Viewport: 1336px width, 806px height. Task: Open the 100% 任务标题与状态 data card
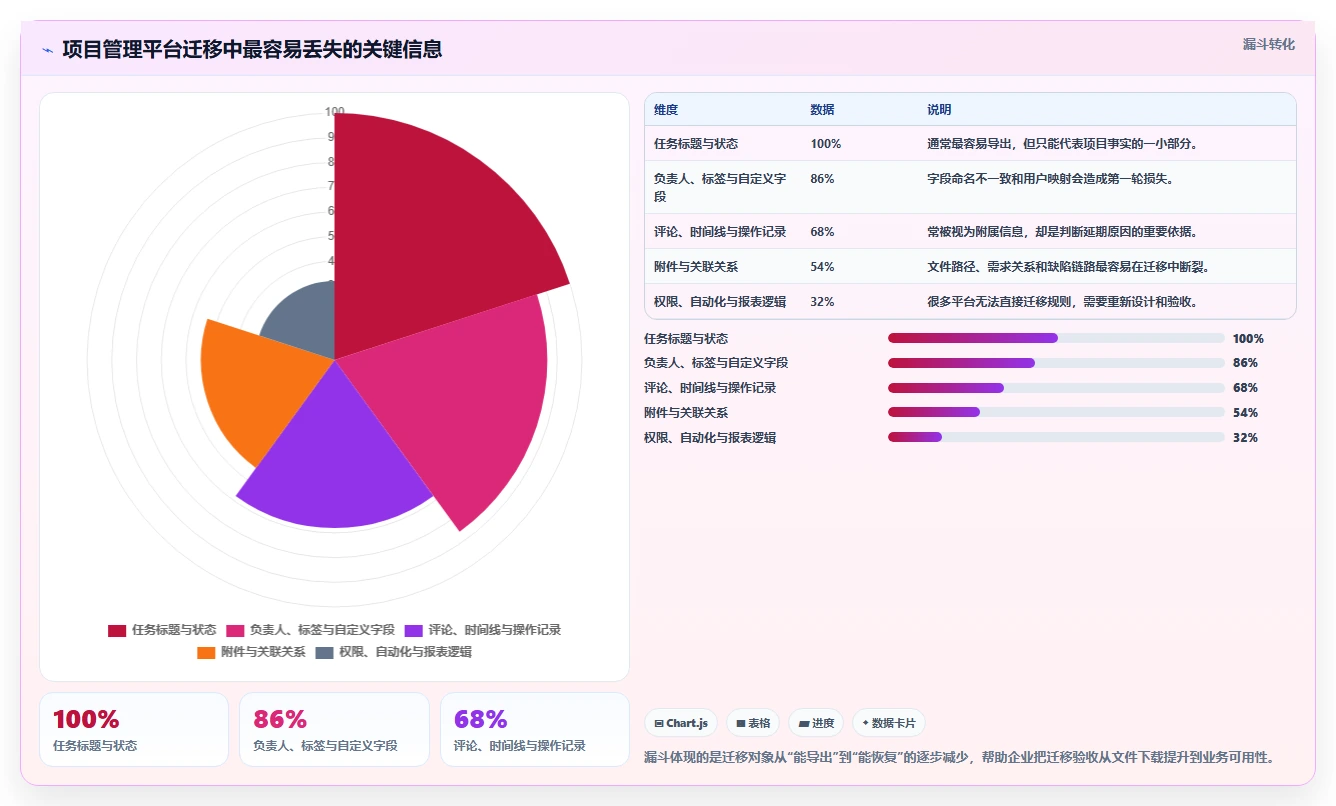[134, 730]
